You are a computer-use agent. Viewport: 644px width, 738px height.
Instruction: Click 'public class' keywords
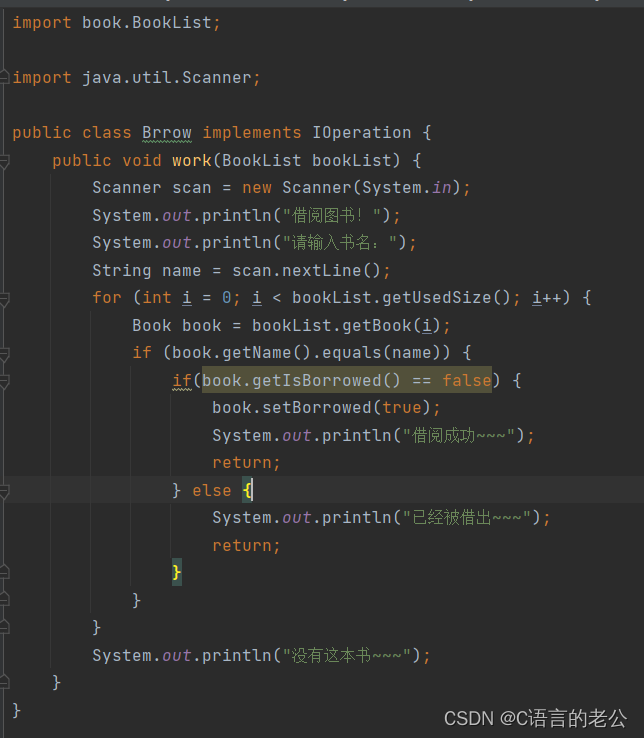[72, 133]
